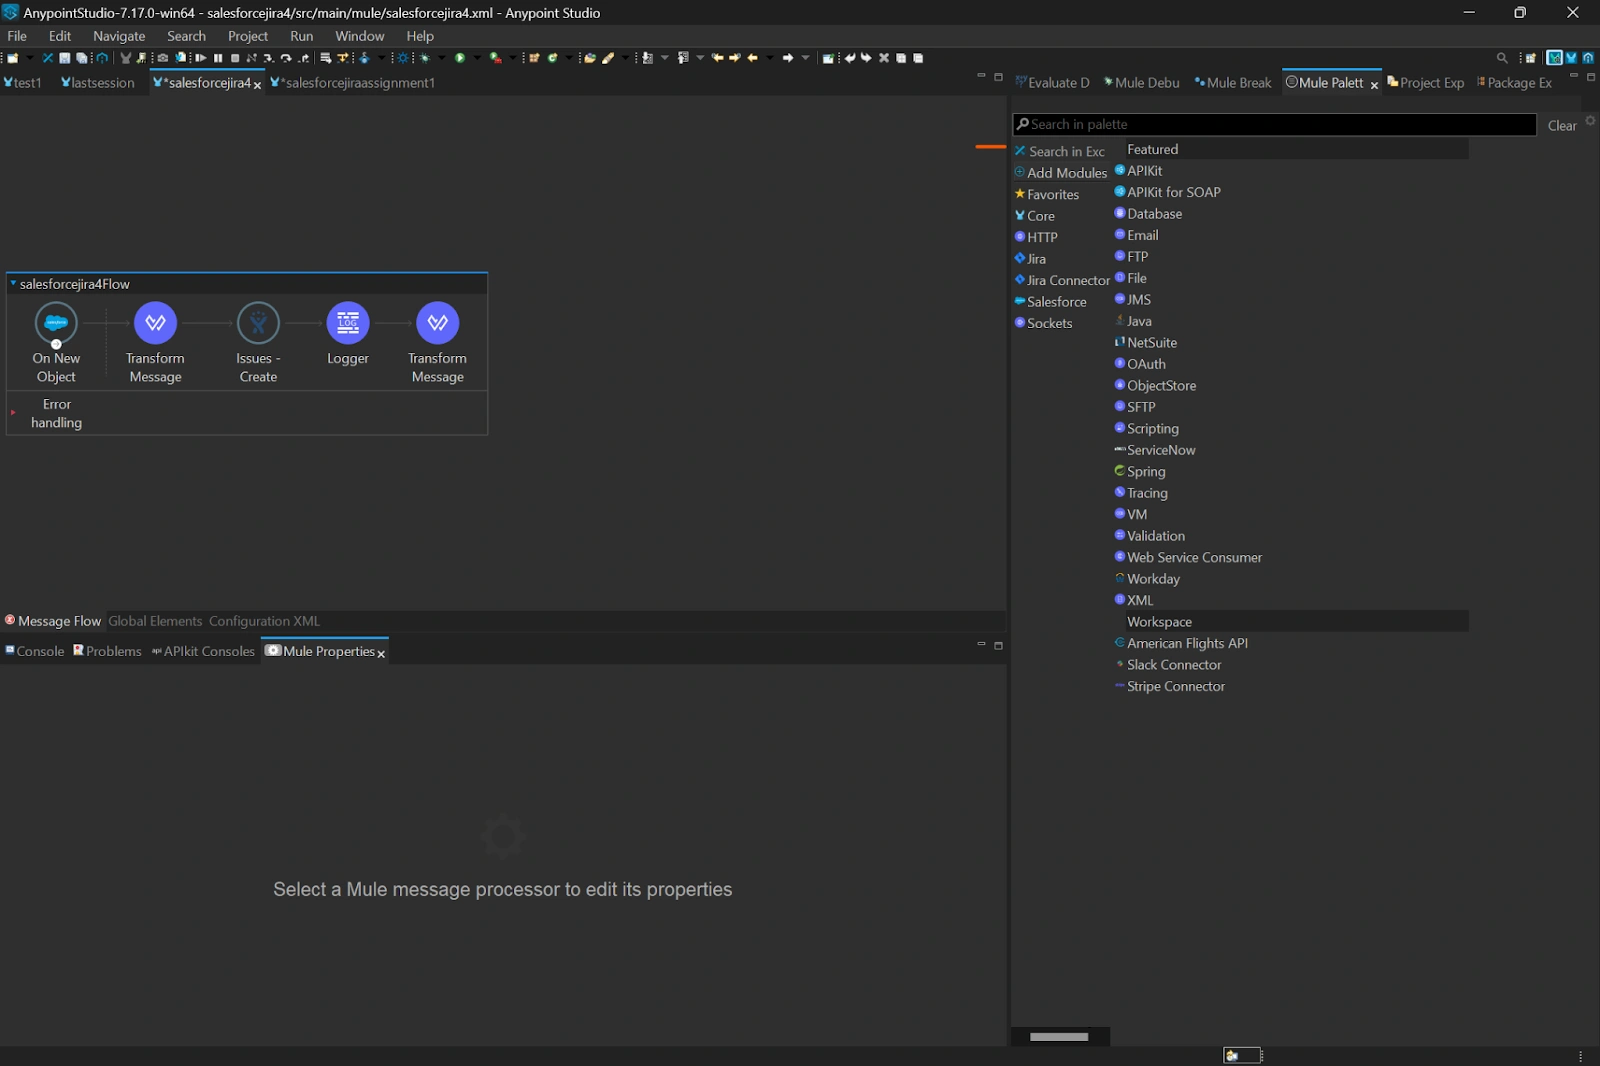Screen dimensions: 1600x1066
Task: Switch to the Global Elements tab
Action: click(155, 621)
